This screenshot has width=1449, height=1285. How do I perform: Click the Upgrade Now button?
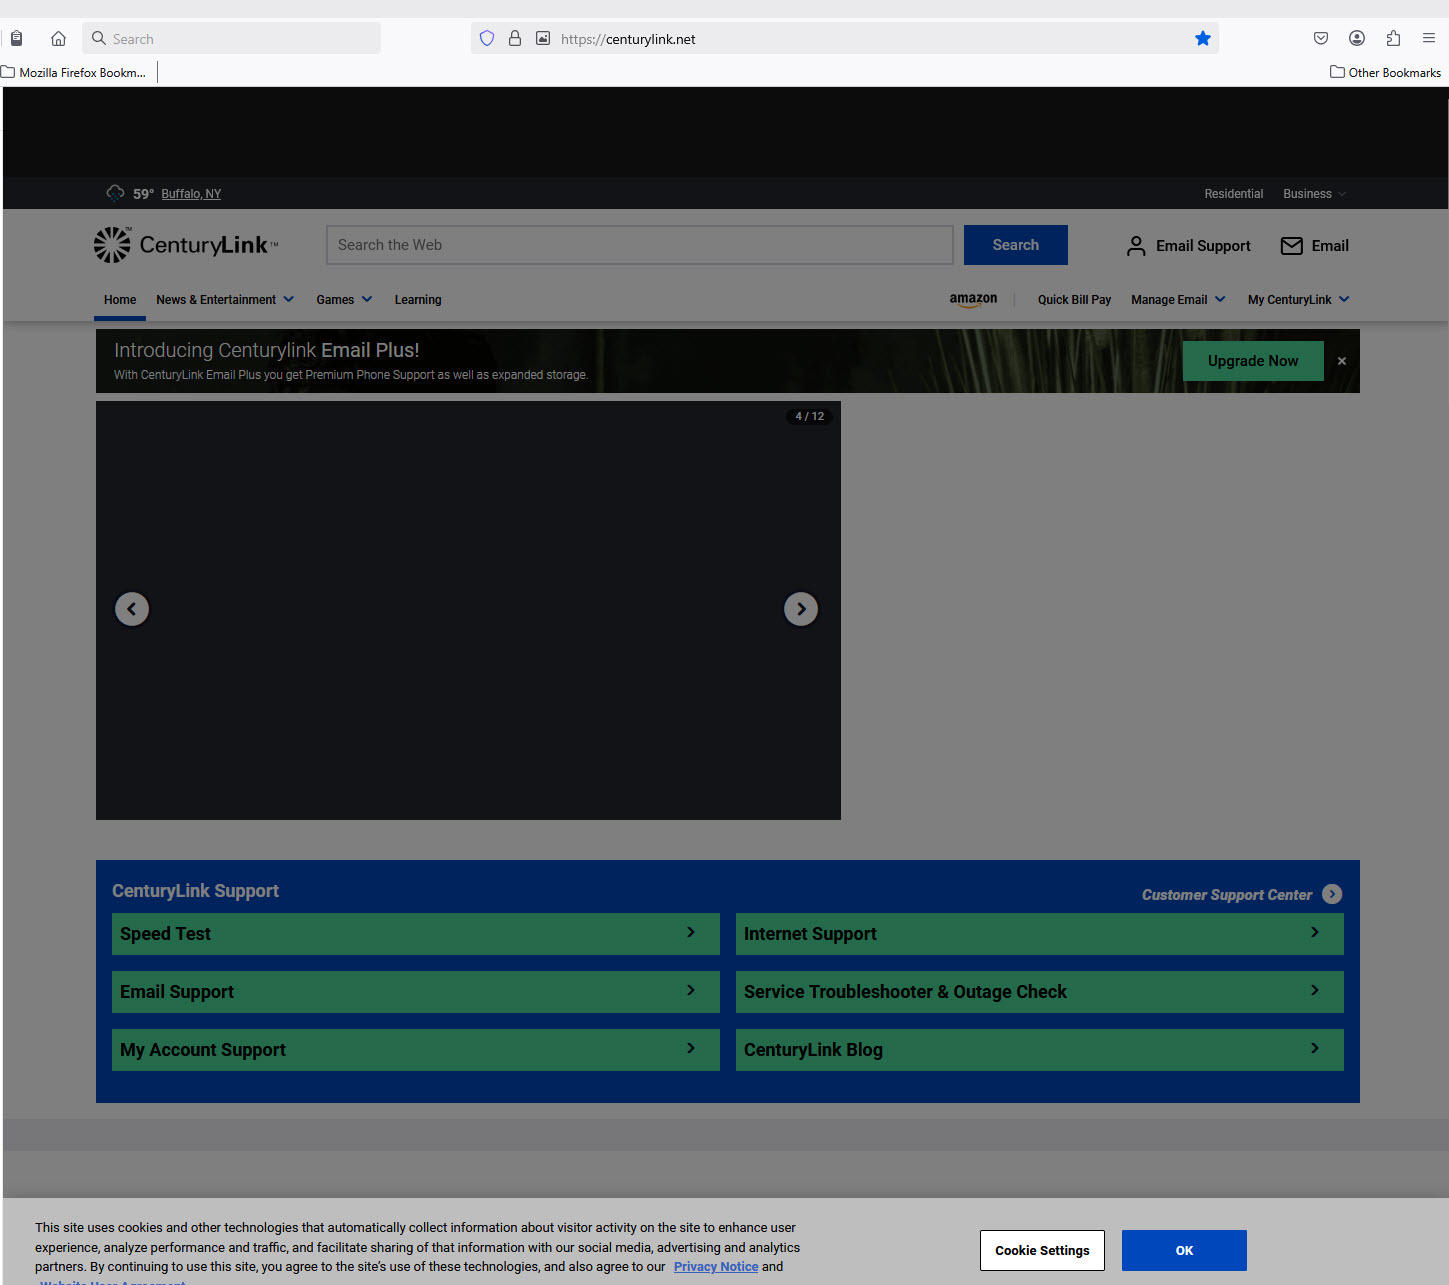click(x=1253, y=361)
